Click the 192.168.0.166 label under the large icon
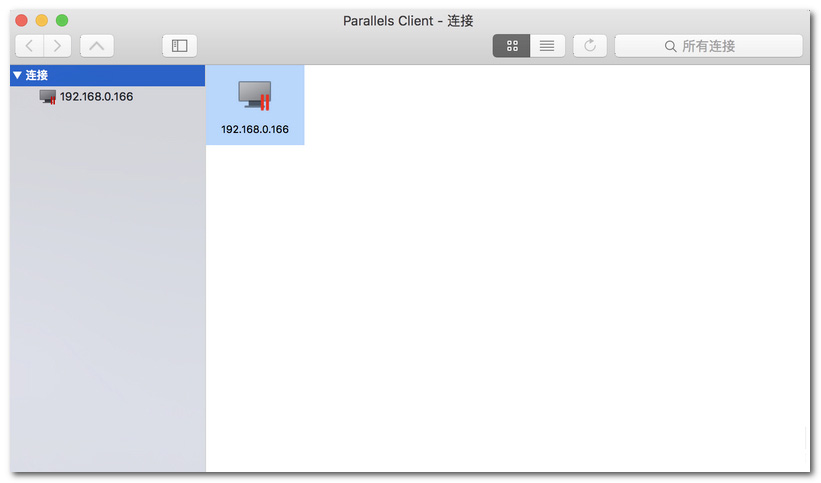The width and height of the screenshot is (821, 483). tap(255, 129)
